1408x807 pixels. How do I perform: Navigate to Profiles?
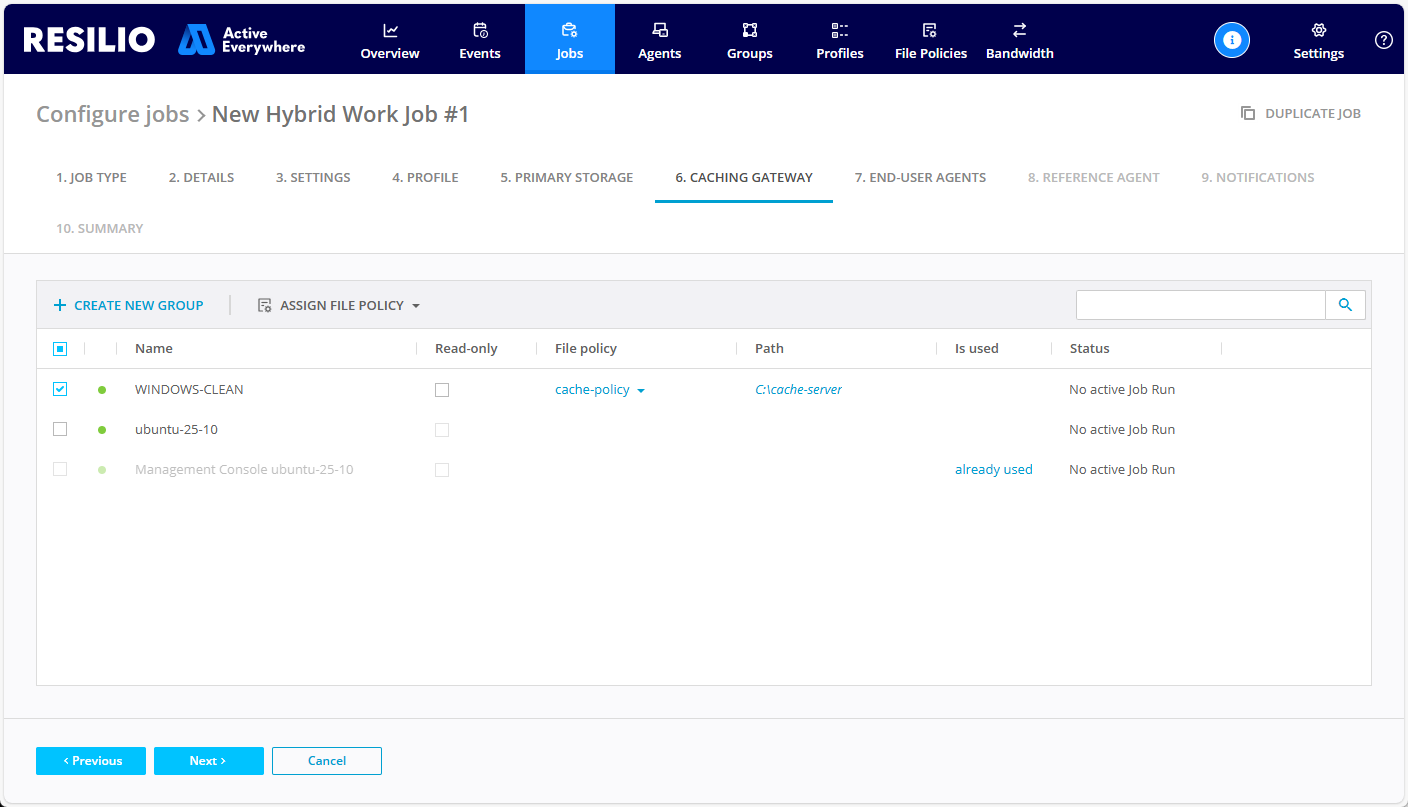click(x=839, y=40)
